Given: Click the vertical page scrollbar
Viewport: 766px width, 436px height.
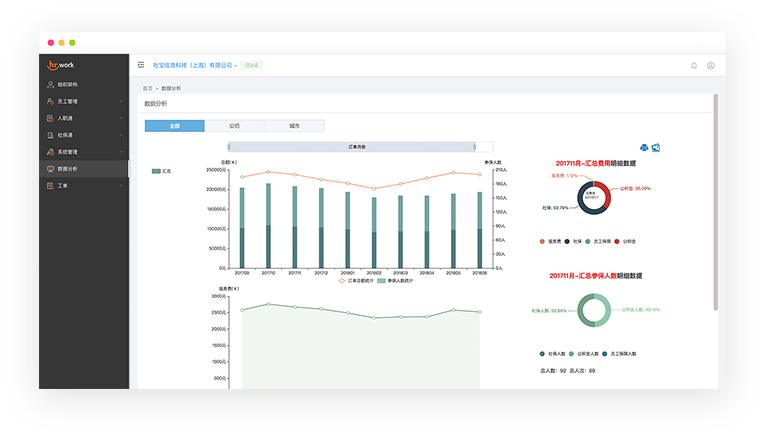Looking at the screenshot, I should pyautogui.click(x=715, y=200).
